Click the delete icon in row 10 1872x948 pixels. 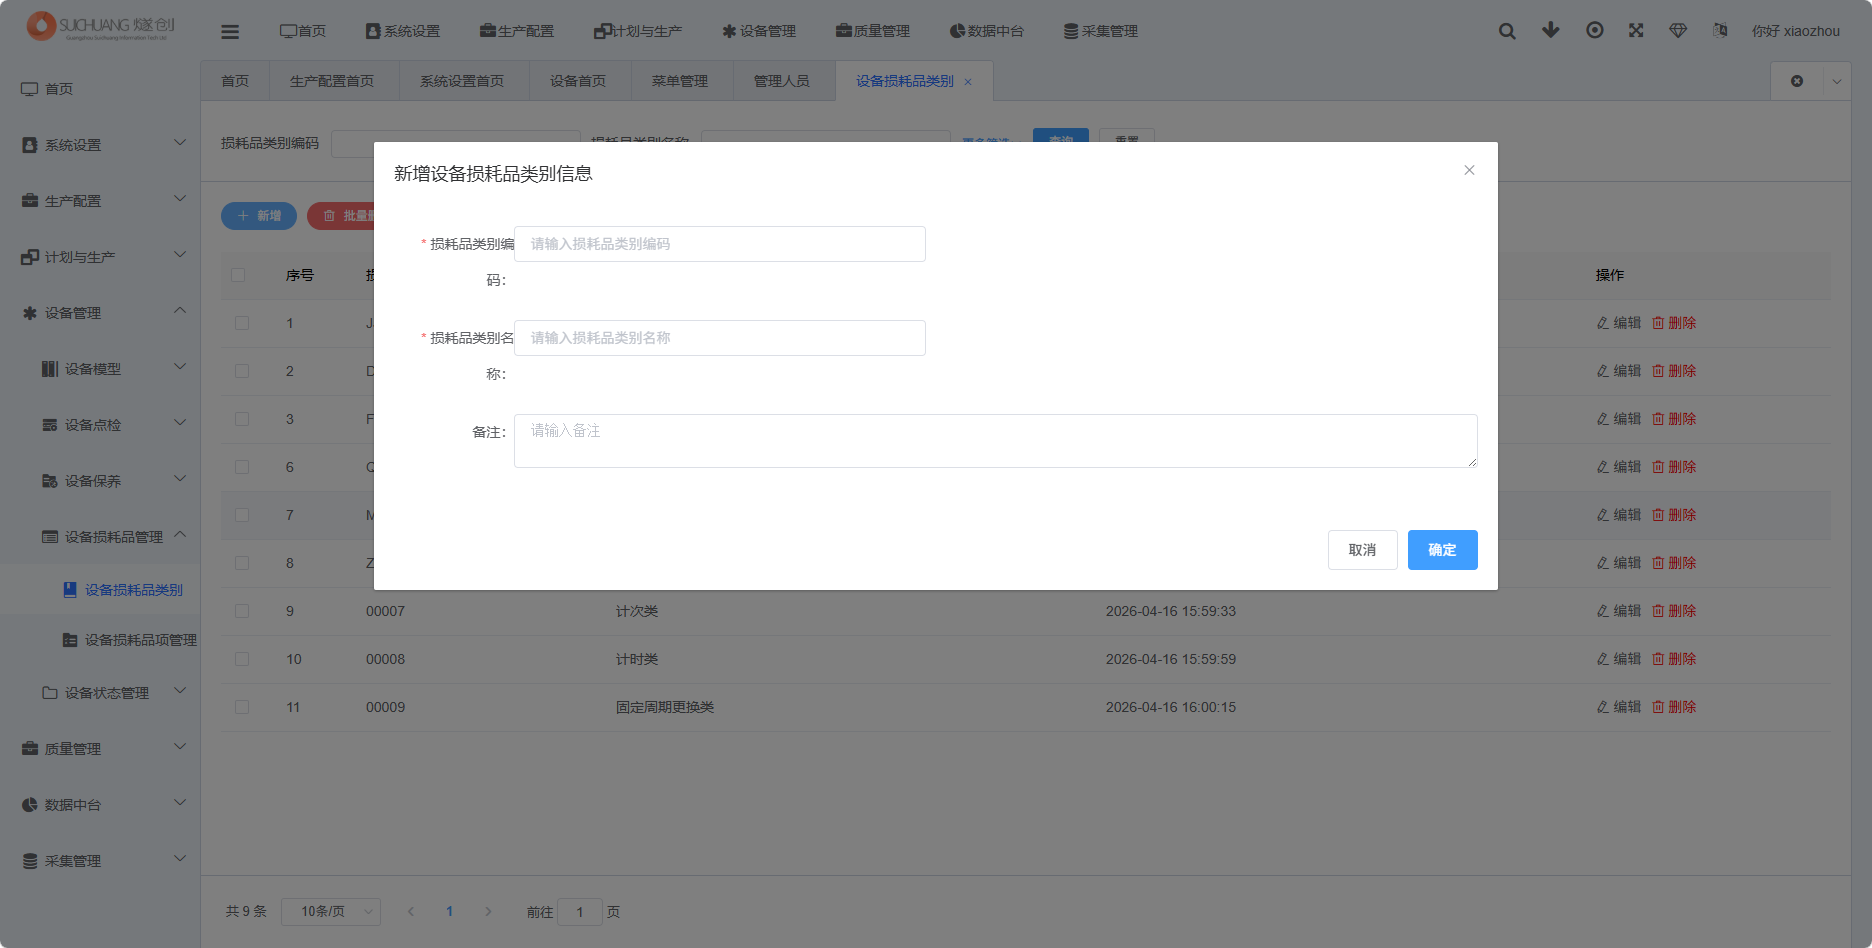[x=1658, y=659]
